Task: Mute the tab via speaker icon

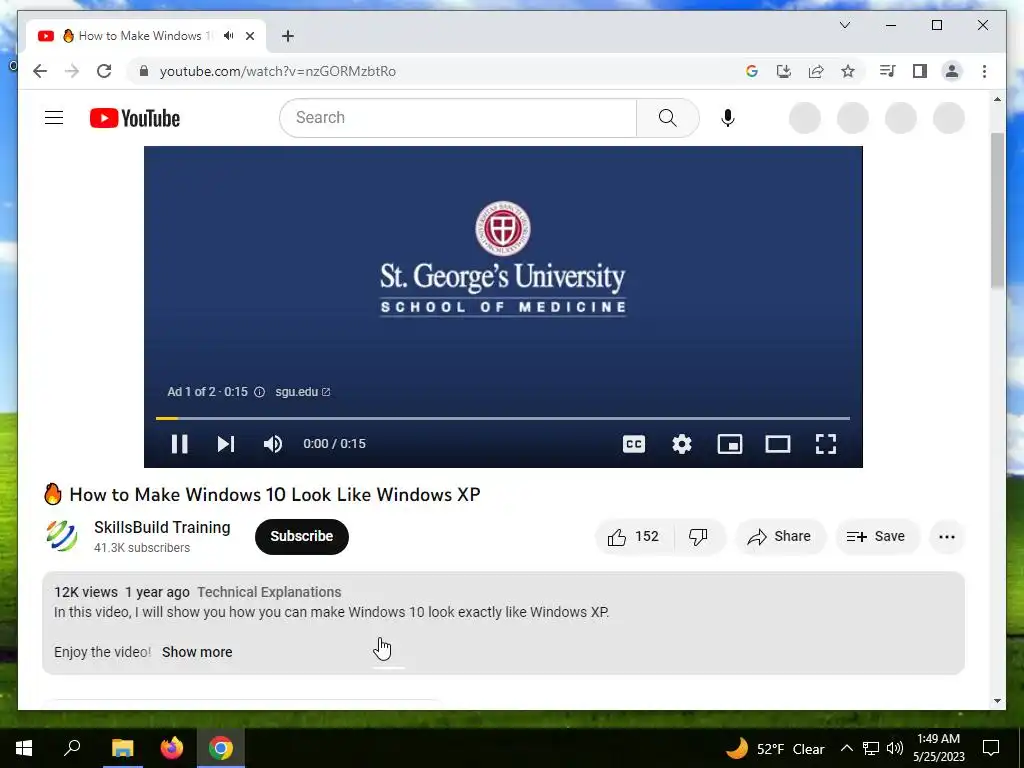Action: [228, 36]
